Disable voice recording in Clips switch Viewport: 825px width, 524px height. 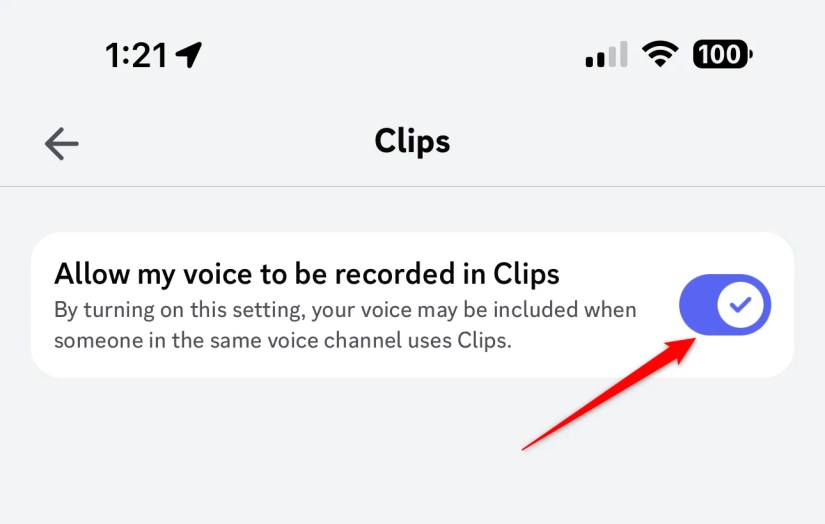point(725,305)
